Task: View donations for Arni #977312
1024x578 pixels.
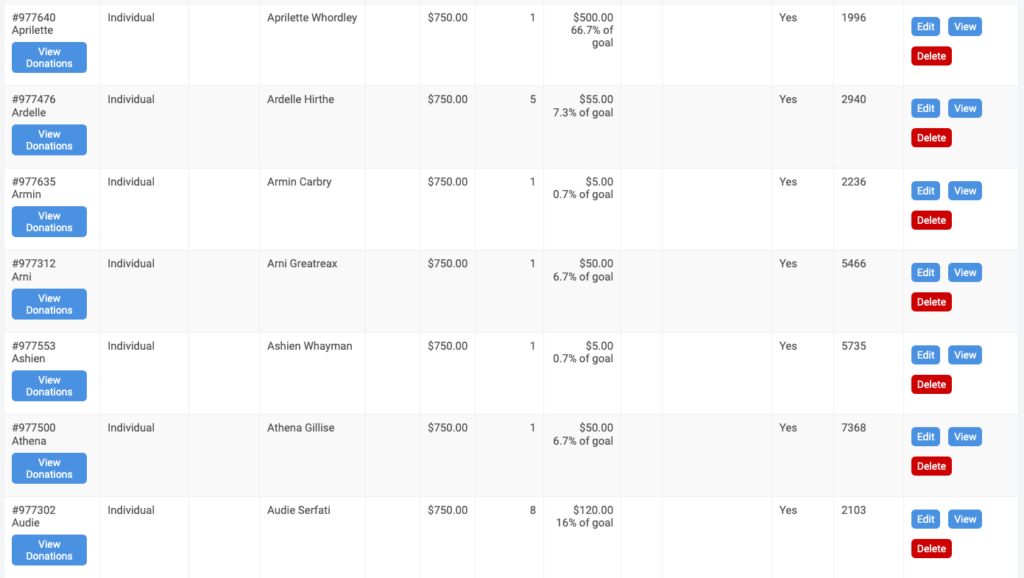Action: coord(49,304)
